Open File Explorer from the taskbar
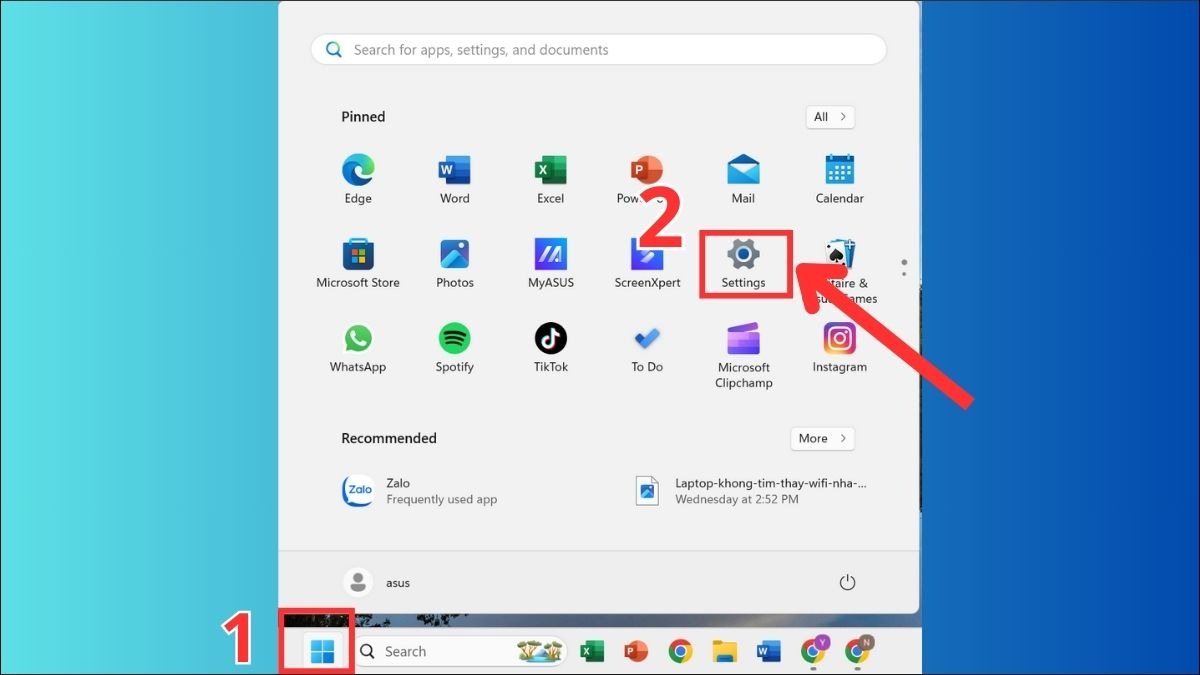Image resolution: width=1200 pixels, height=675 pixels. pos(724,652)
